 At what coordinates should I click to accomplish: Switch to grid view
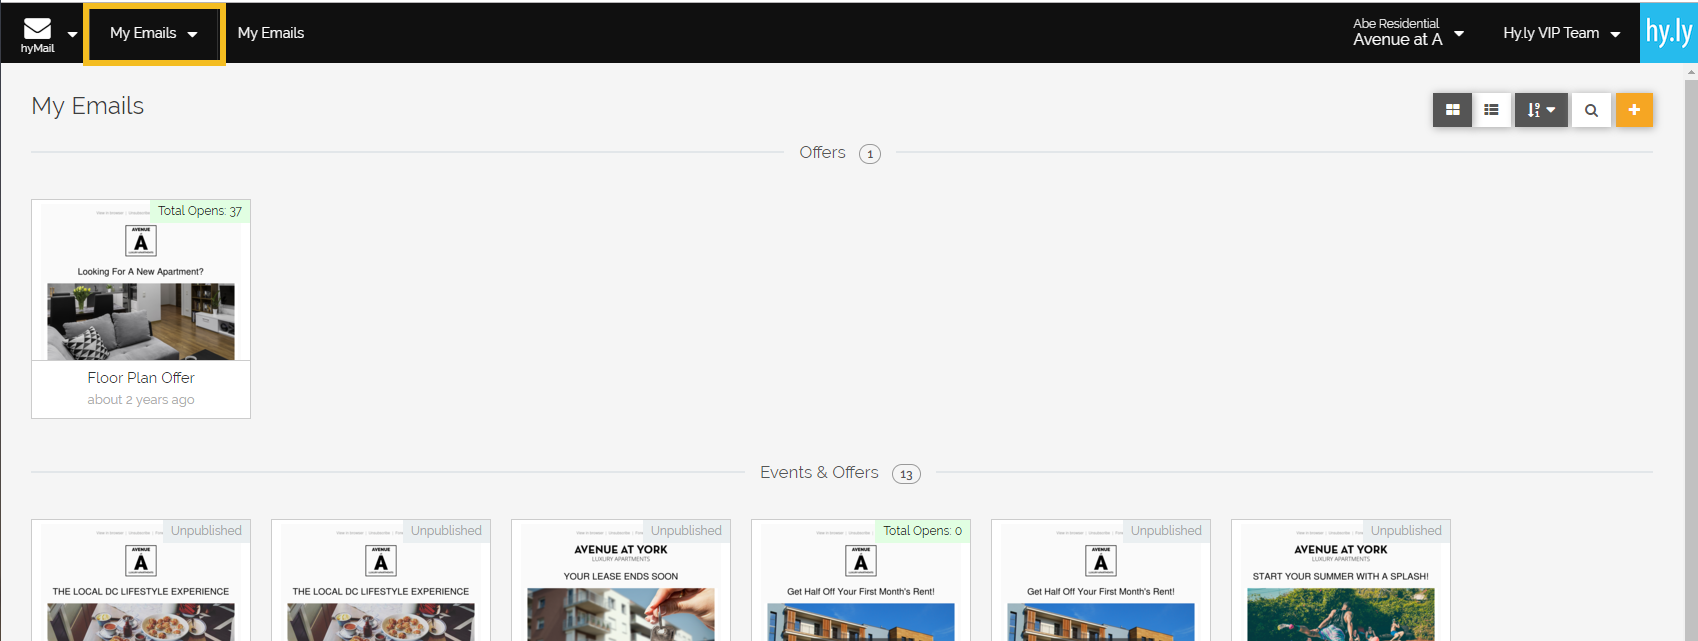pyautogui.click(x=1452, y=110)
